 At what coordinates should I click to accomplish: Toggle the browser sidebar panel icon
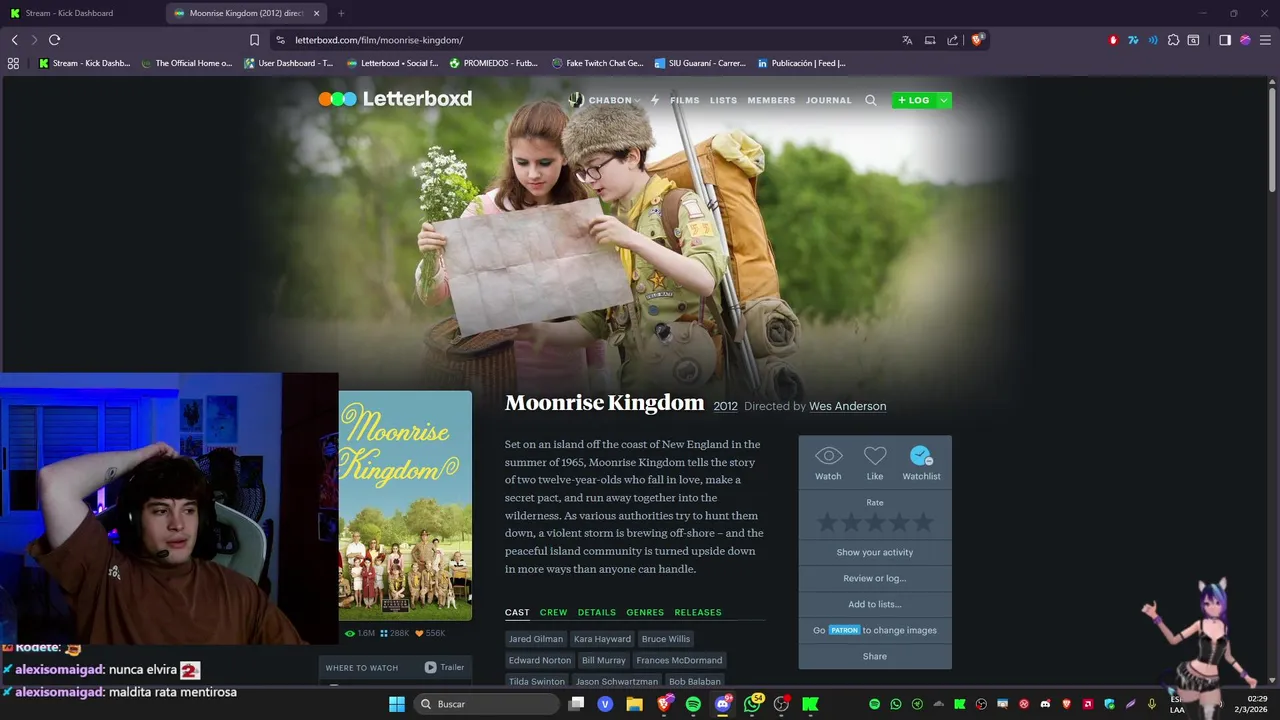1225,40
